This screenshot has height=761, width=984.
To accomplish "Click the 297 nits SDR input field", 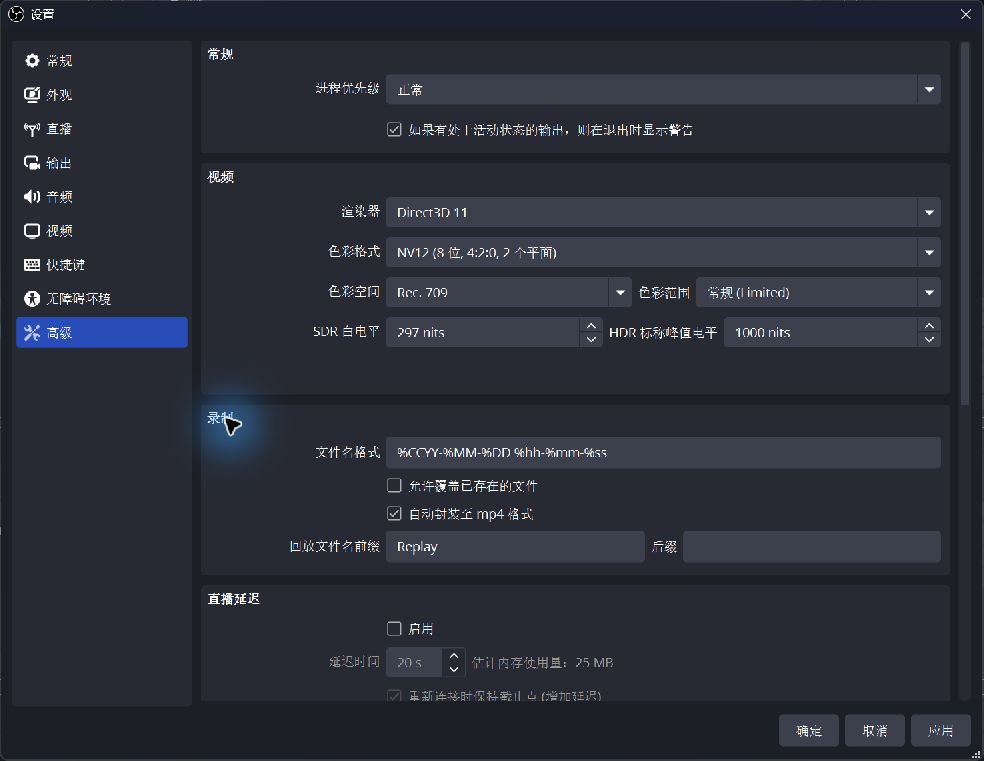I will pos(483,333).
